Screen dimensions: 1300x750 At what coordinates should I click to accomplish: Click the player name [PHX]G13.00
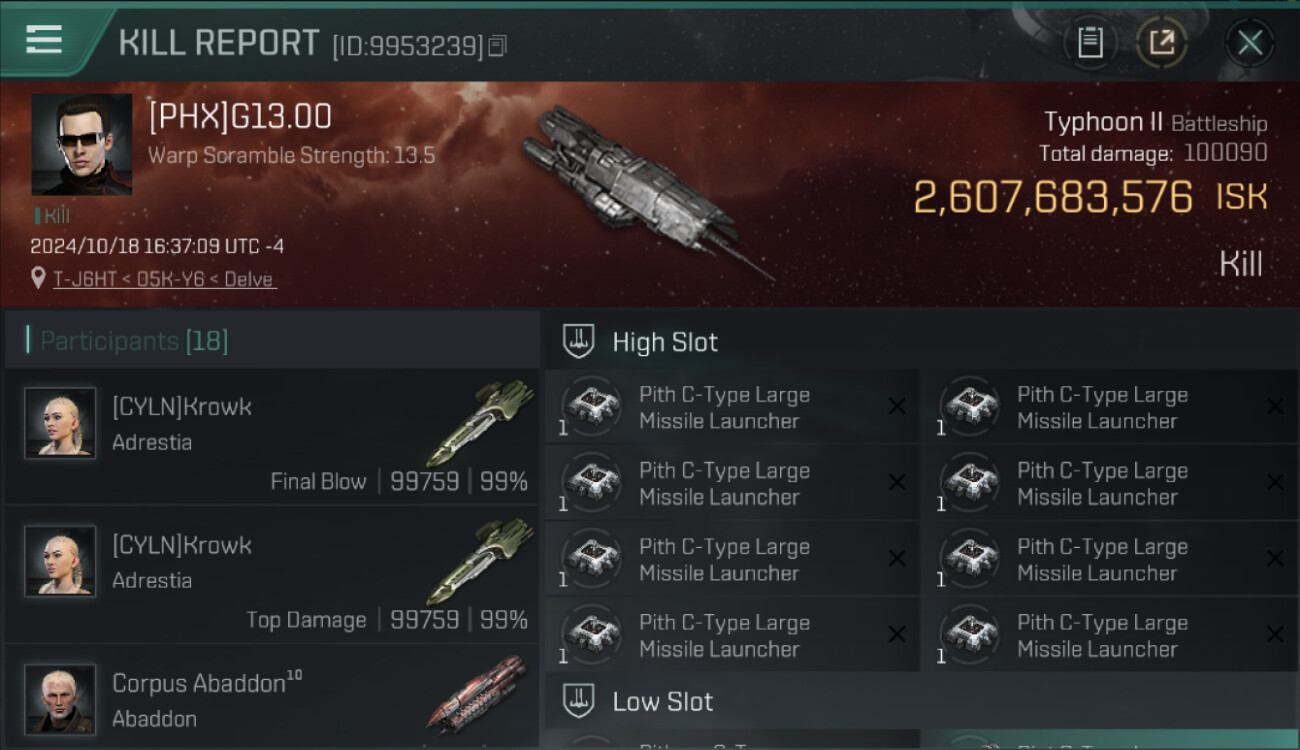click(240, 117)
